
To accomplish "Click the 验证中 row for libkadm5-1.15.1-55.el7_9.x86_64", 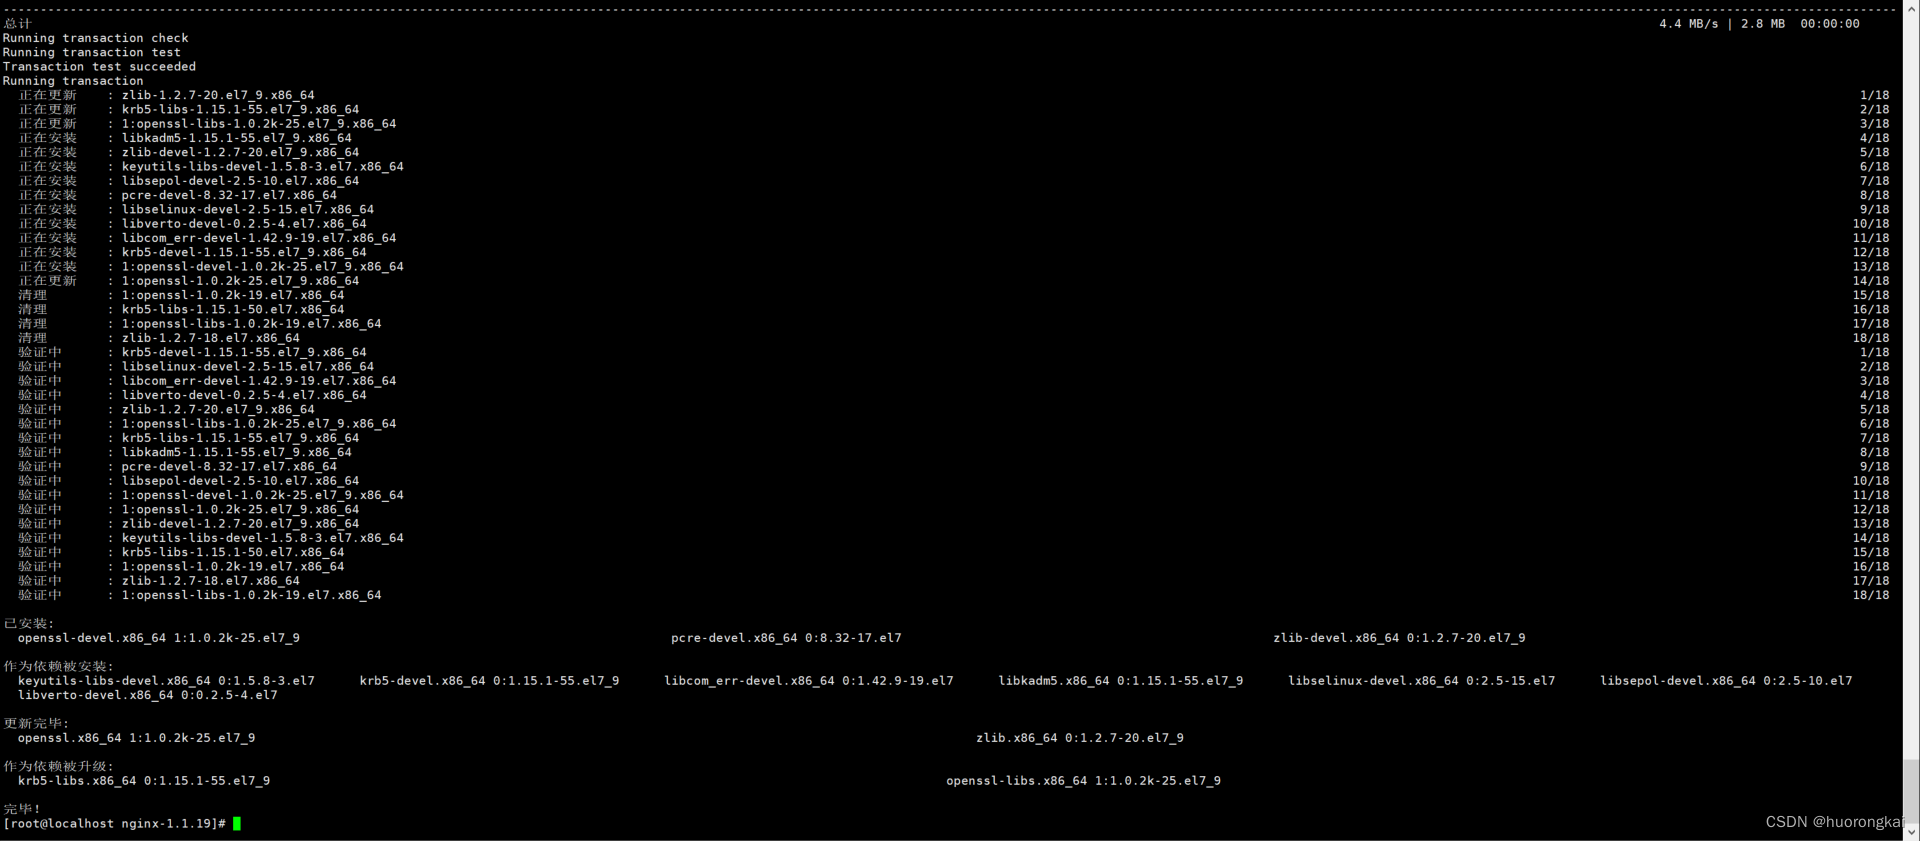I will (x=953, y=452).
